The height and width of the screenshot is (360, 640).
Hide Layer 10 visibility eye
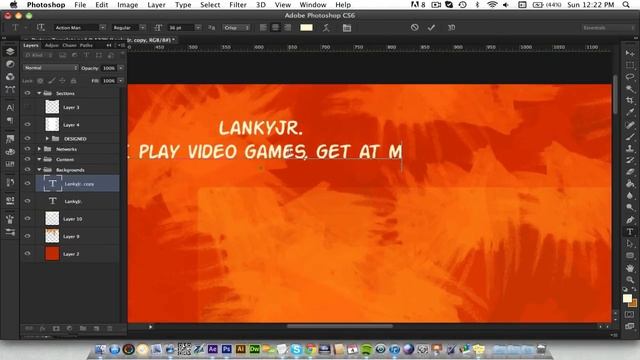tap(27, 218)
